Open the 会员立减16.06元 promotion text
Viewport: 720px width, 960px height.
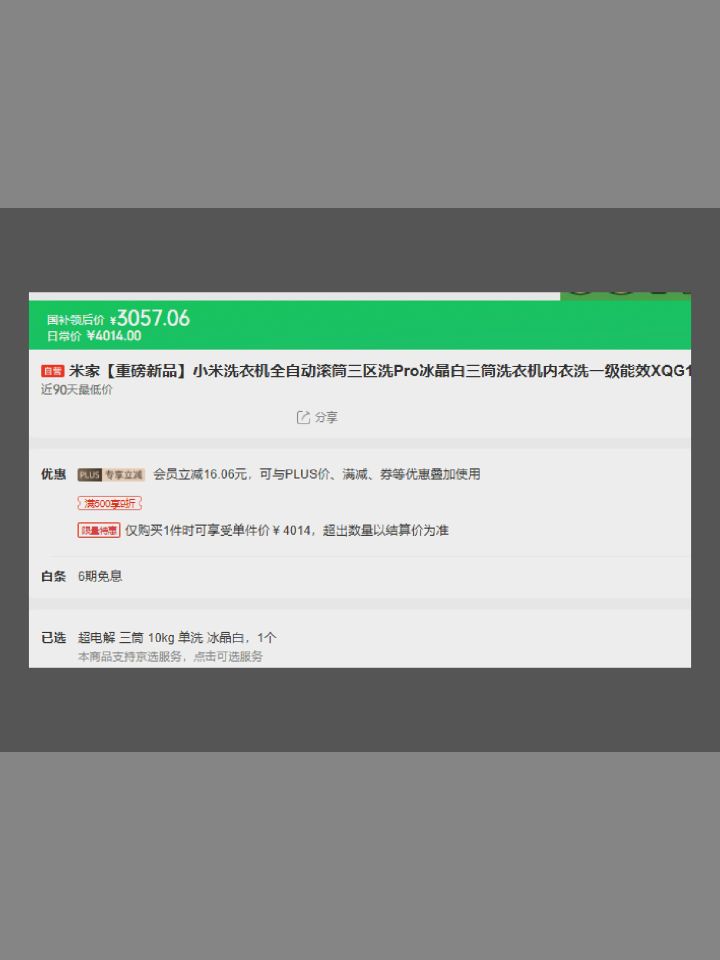[317, 474]
